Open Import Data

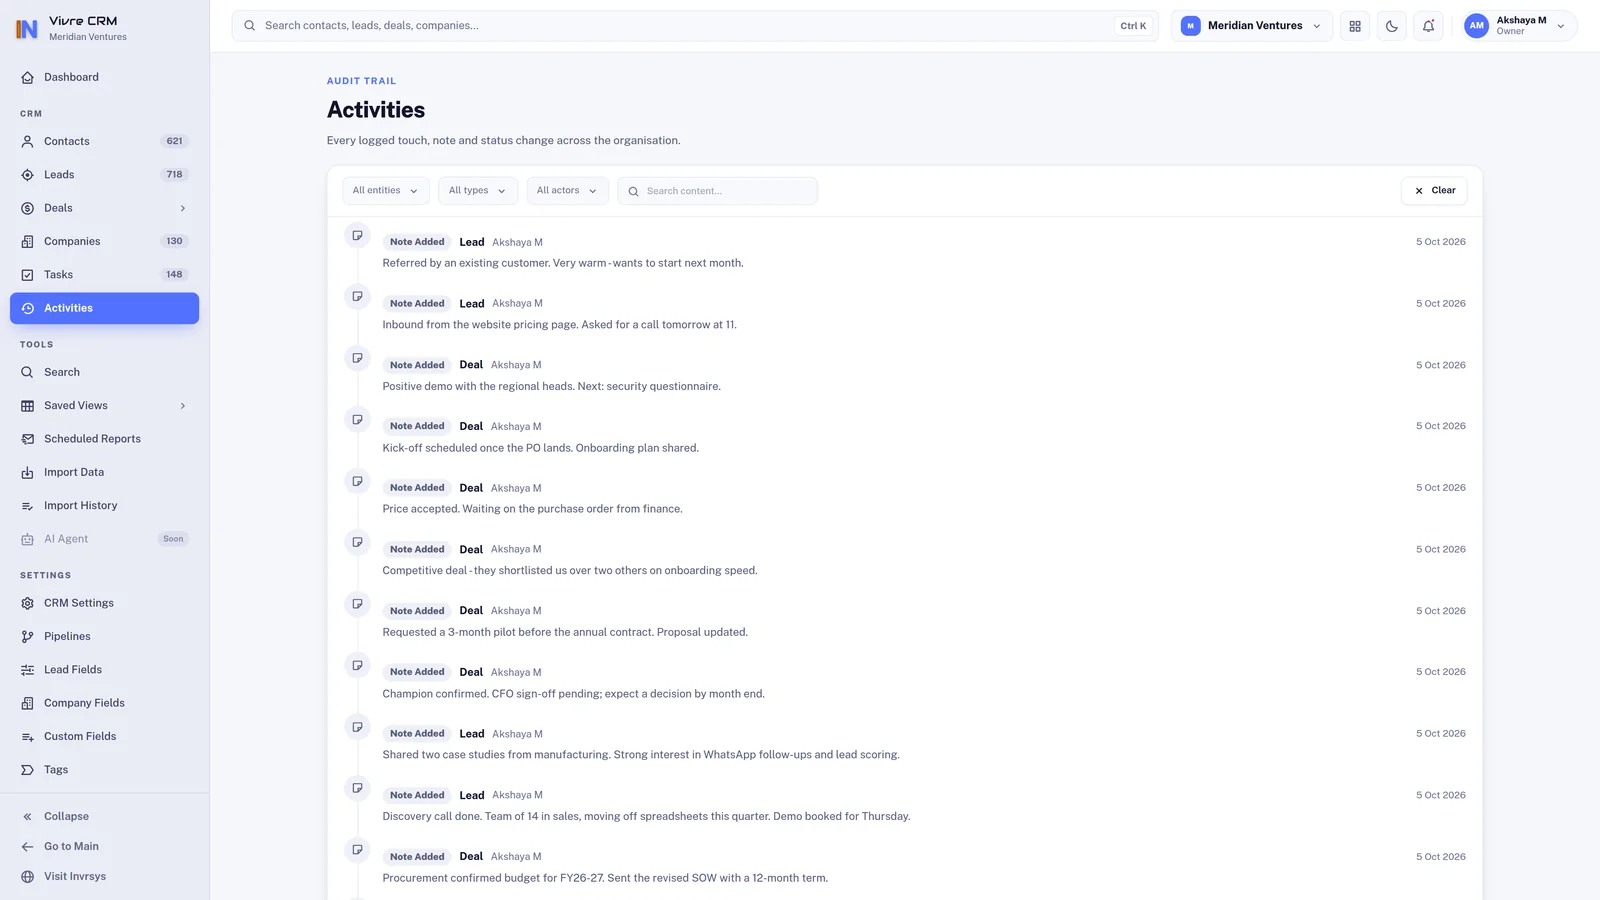point(104,472)
